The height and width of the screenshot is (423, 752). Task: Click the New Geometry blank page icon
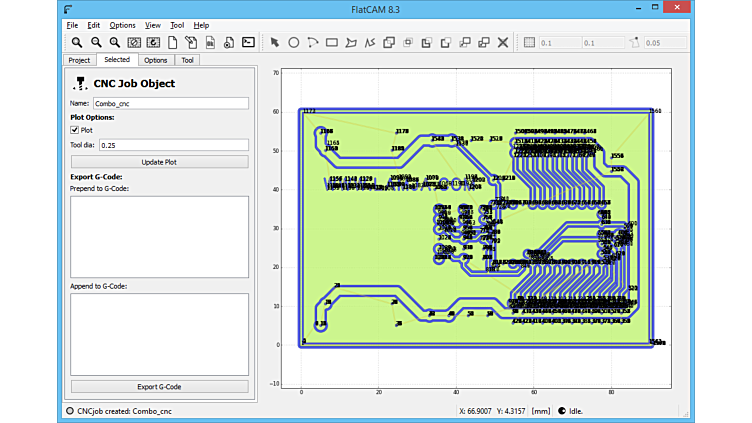[172, 42]
